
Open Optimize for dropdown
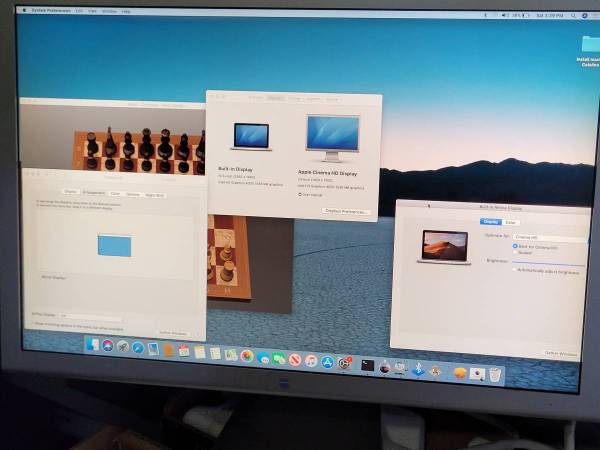tap(549, 238)
